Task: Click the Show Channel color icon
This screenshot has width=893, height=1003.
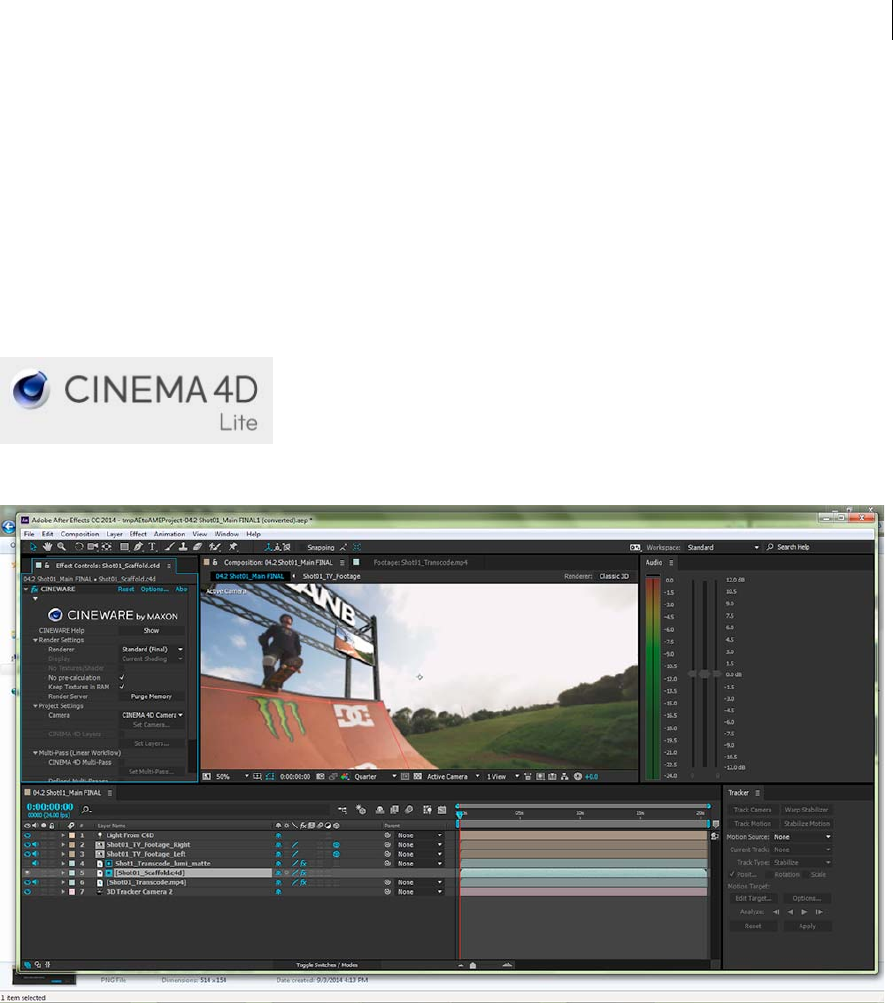Action: click(345, 777)
